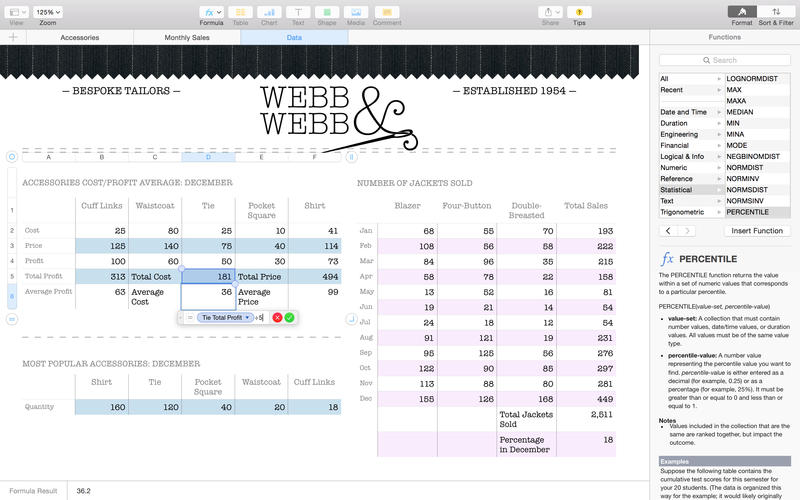This screenshot has width=800, height=500.
Task: Expand the Statistical function category
Action: (689, 189)
